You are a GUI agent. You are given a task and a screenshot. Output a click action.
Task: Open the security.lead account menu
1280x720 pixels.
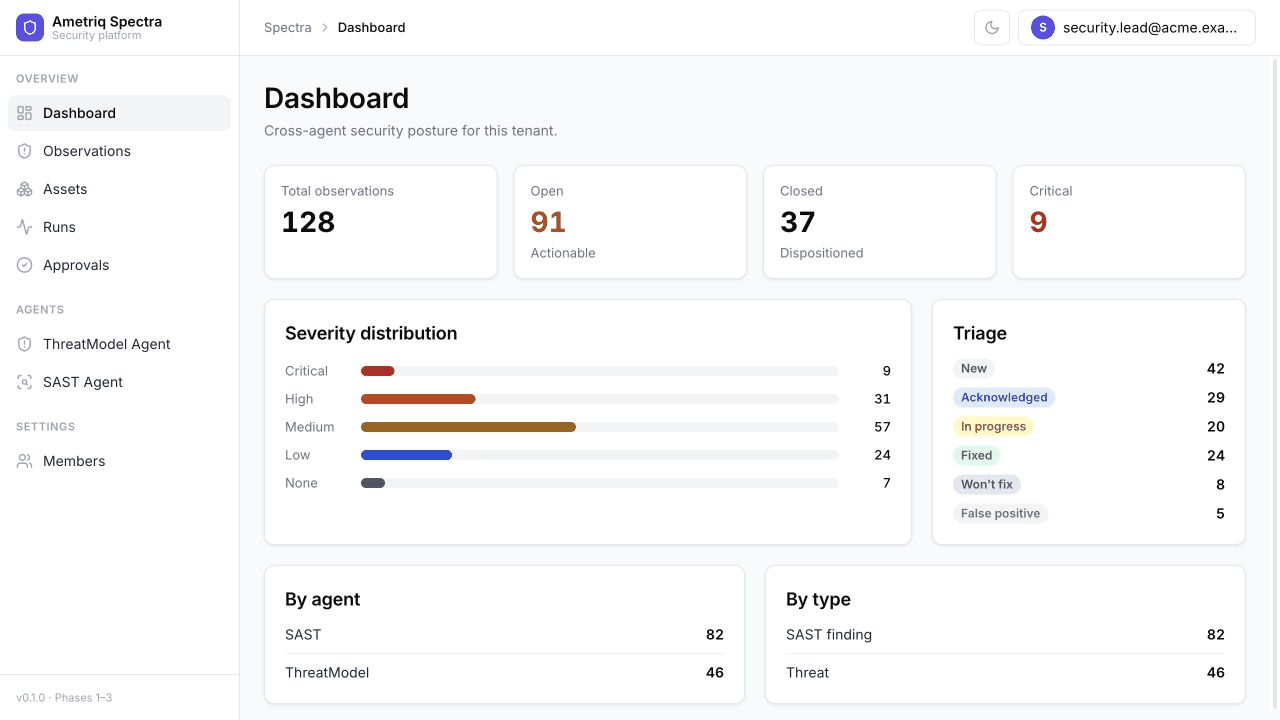(x=1137, y=28)
